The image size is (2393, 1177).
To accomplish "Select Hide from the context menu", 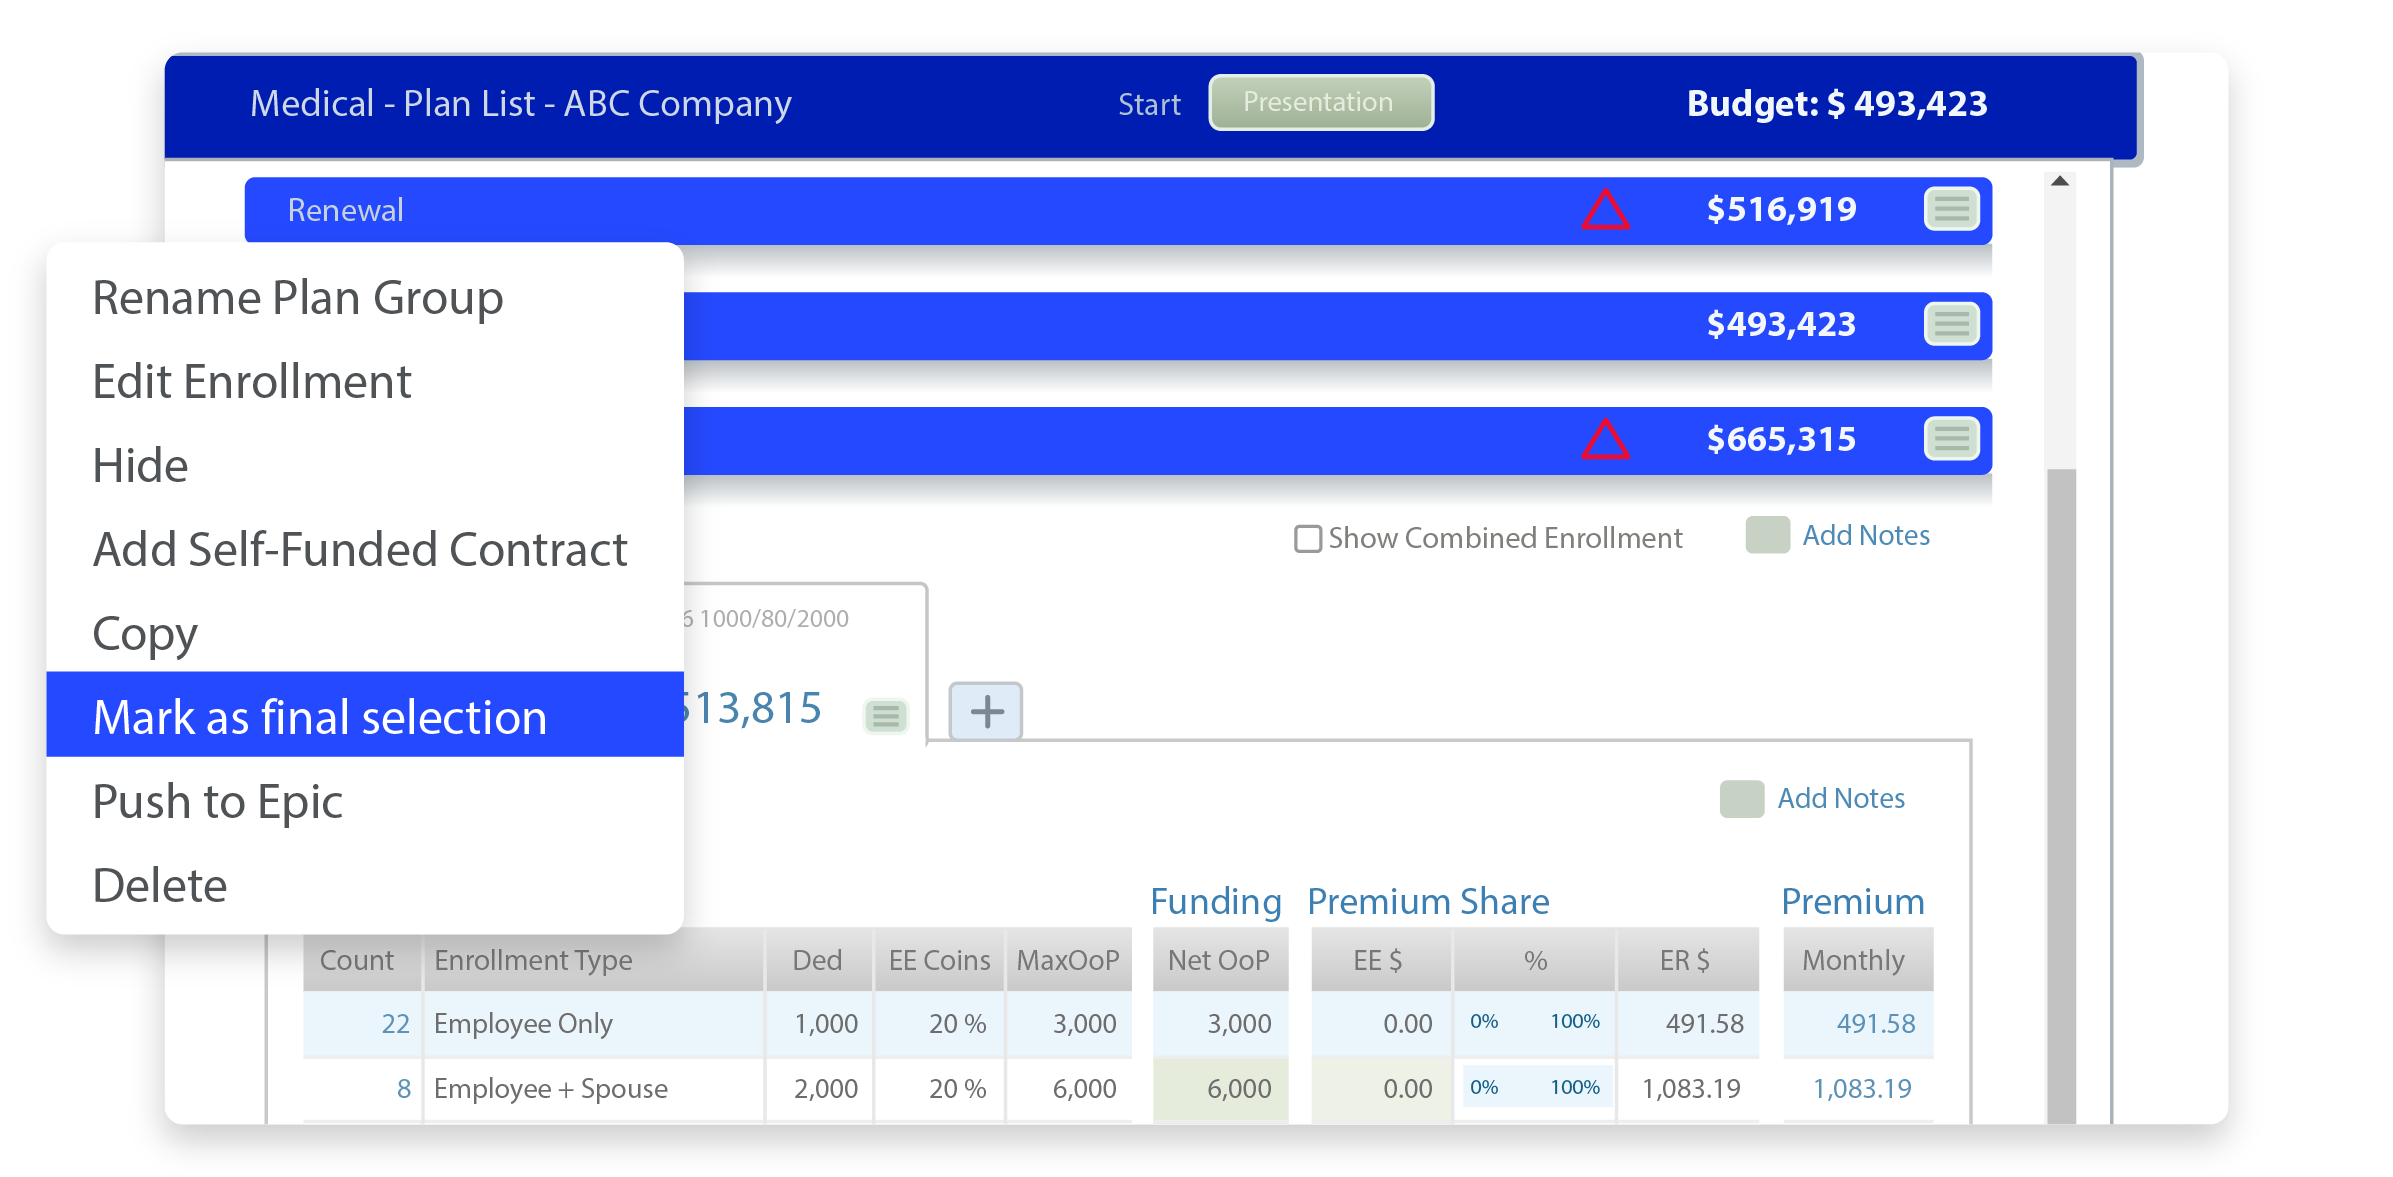I will [x=365, y=466].
